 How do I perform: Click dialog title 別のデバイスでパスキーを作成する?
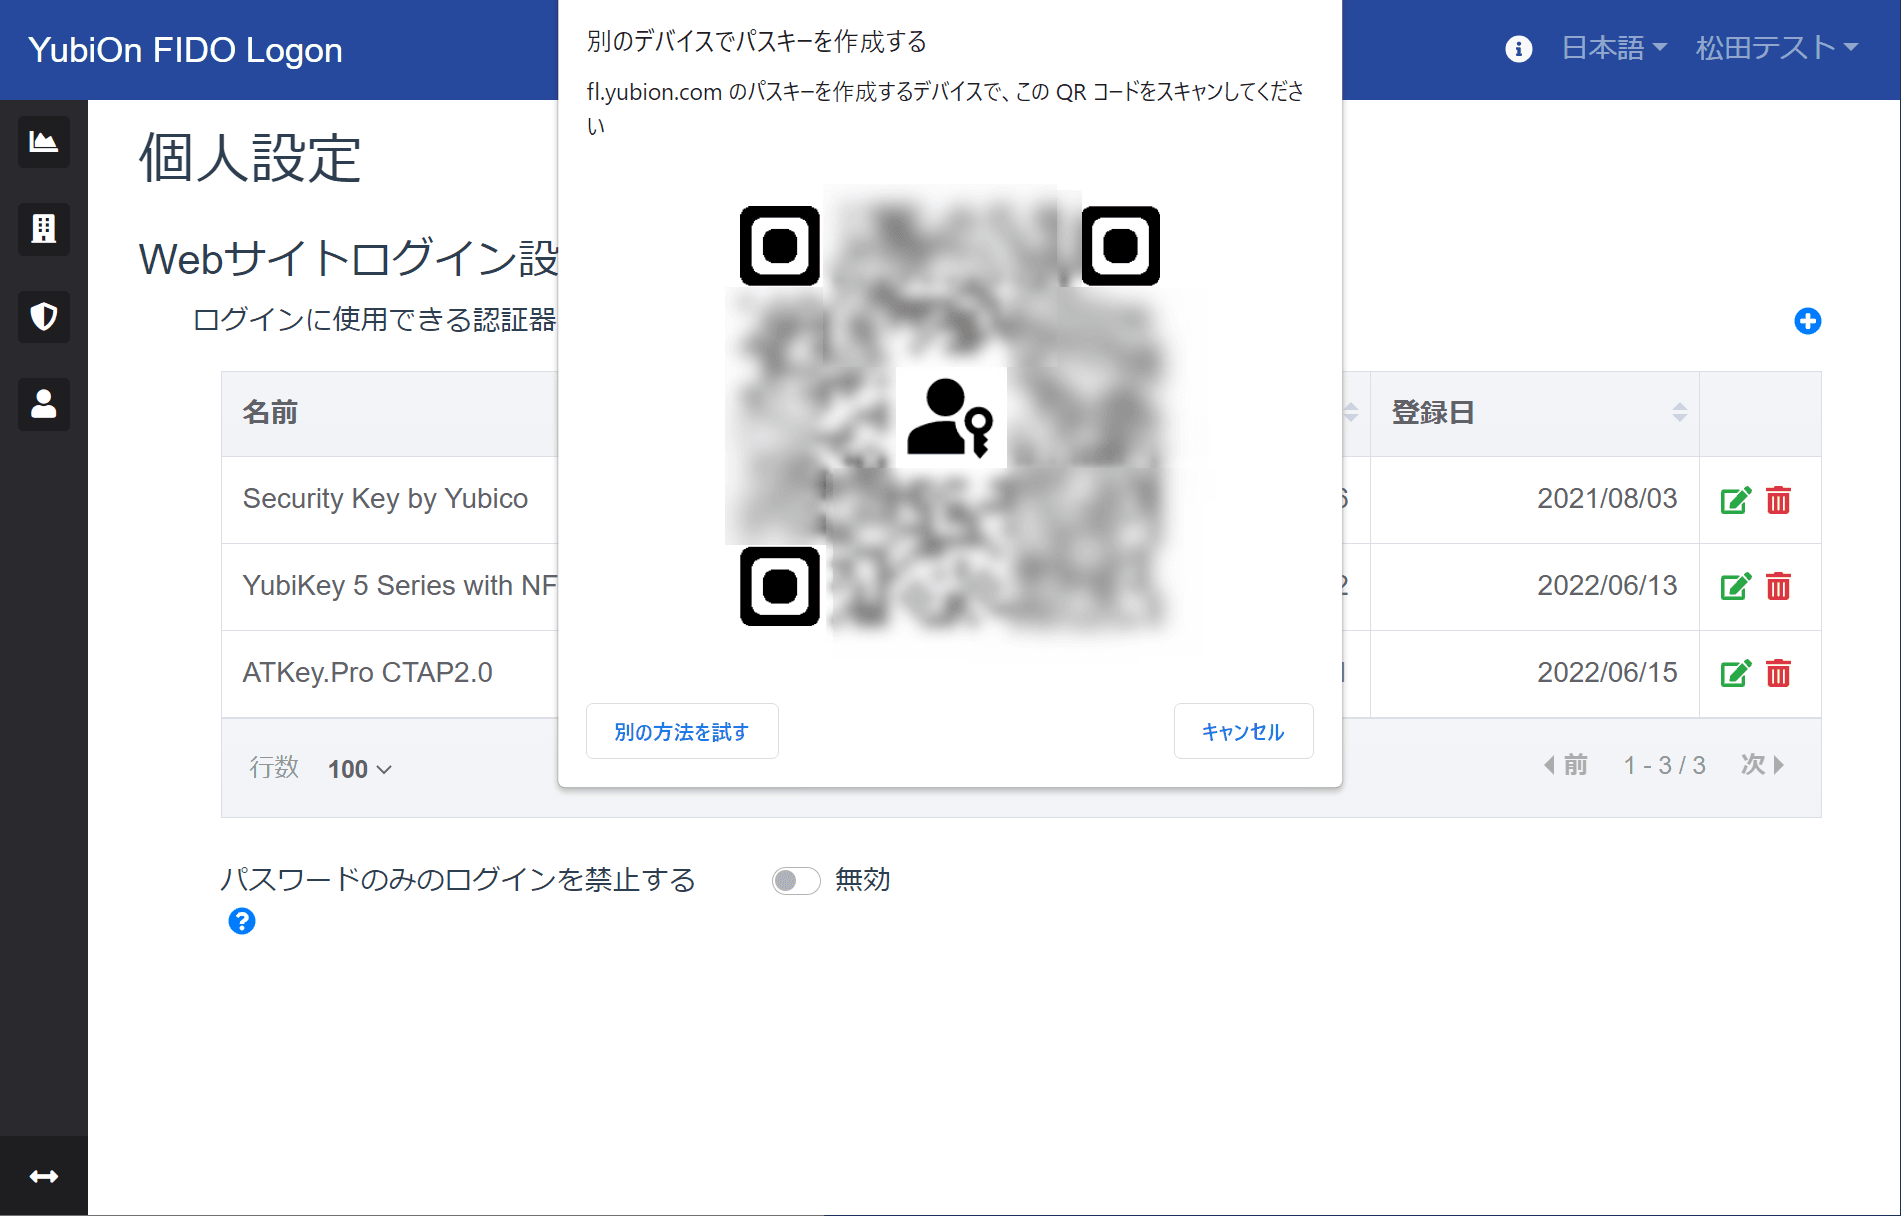tap(757, 41)
